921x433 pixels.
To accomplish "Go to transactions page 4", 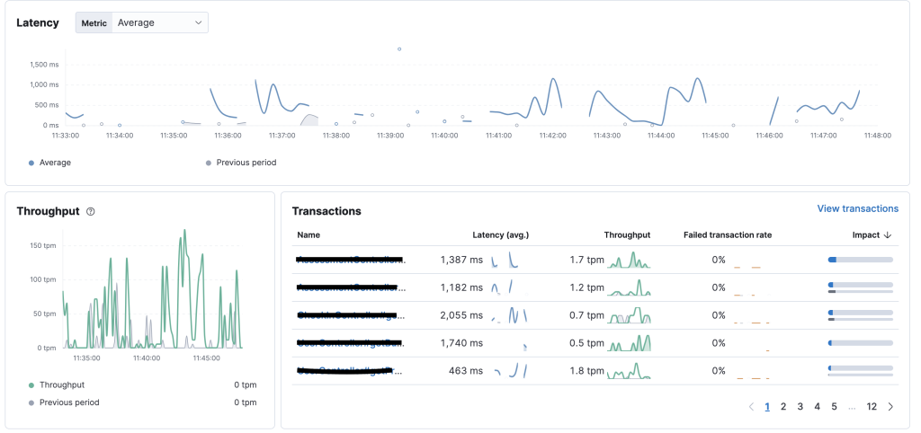I will coord(817,407).
